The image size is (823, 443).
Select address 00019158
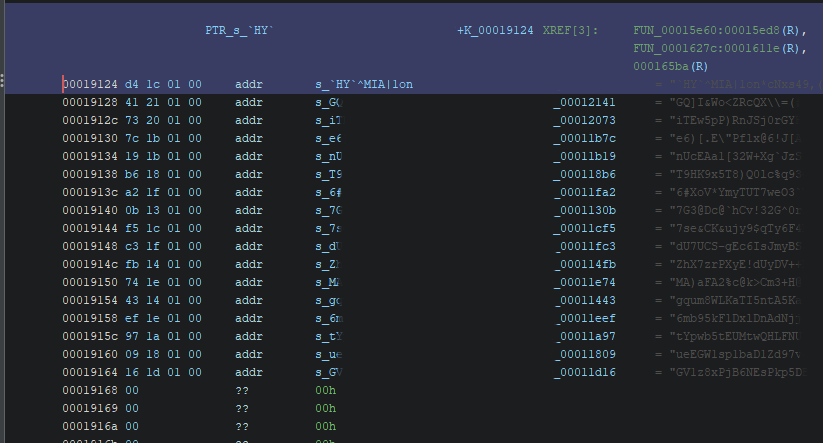90,319
